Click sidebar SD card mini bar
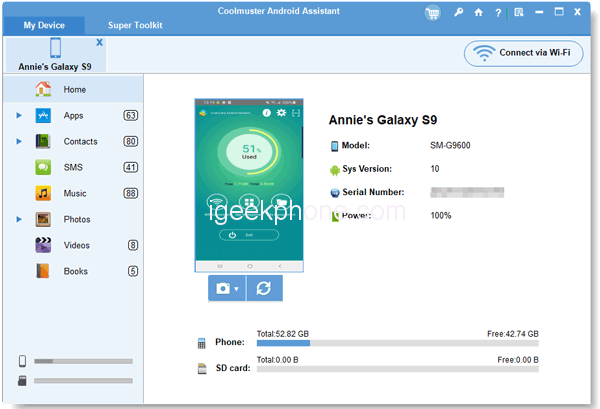 83,381
